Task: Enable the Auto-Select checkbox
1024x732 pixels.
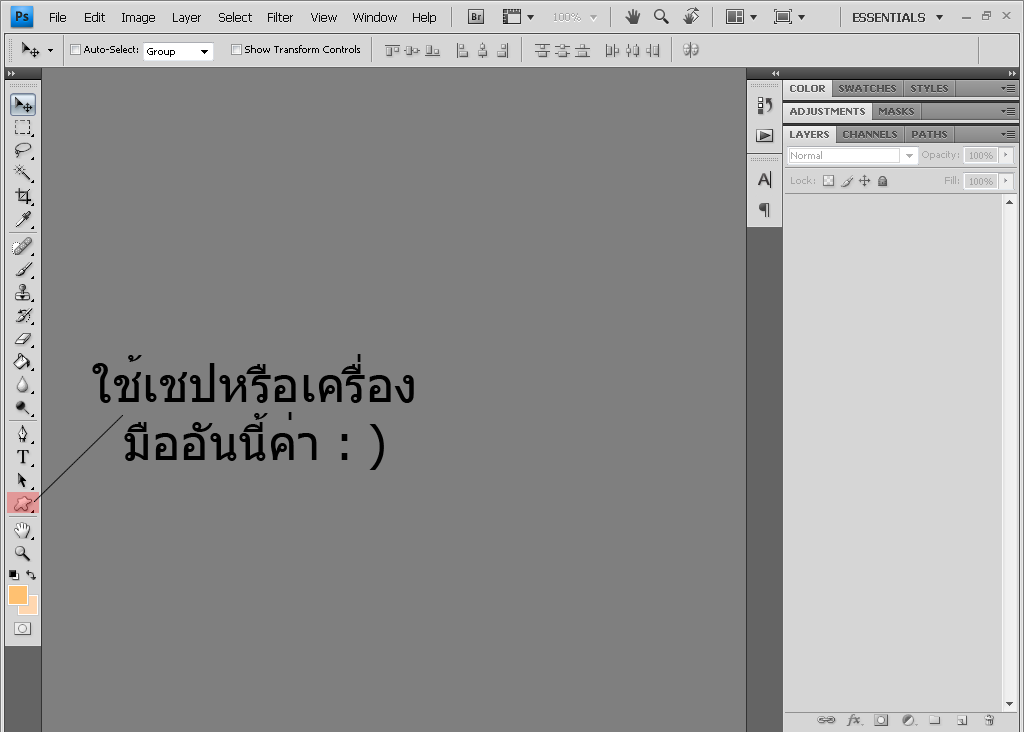Action: 75,50
